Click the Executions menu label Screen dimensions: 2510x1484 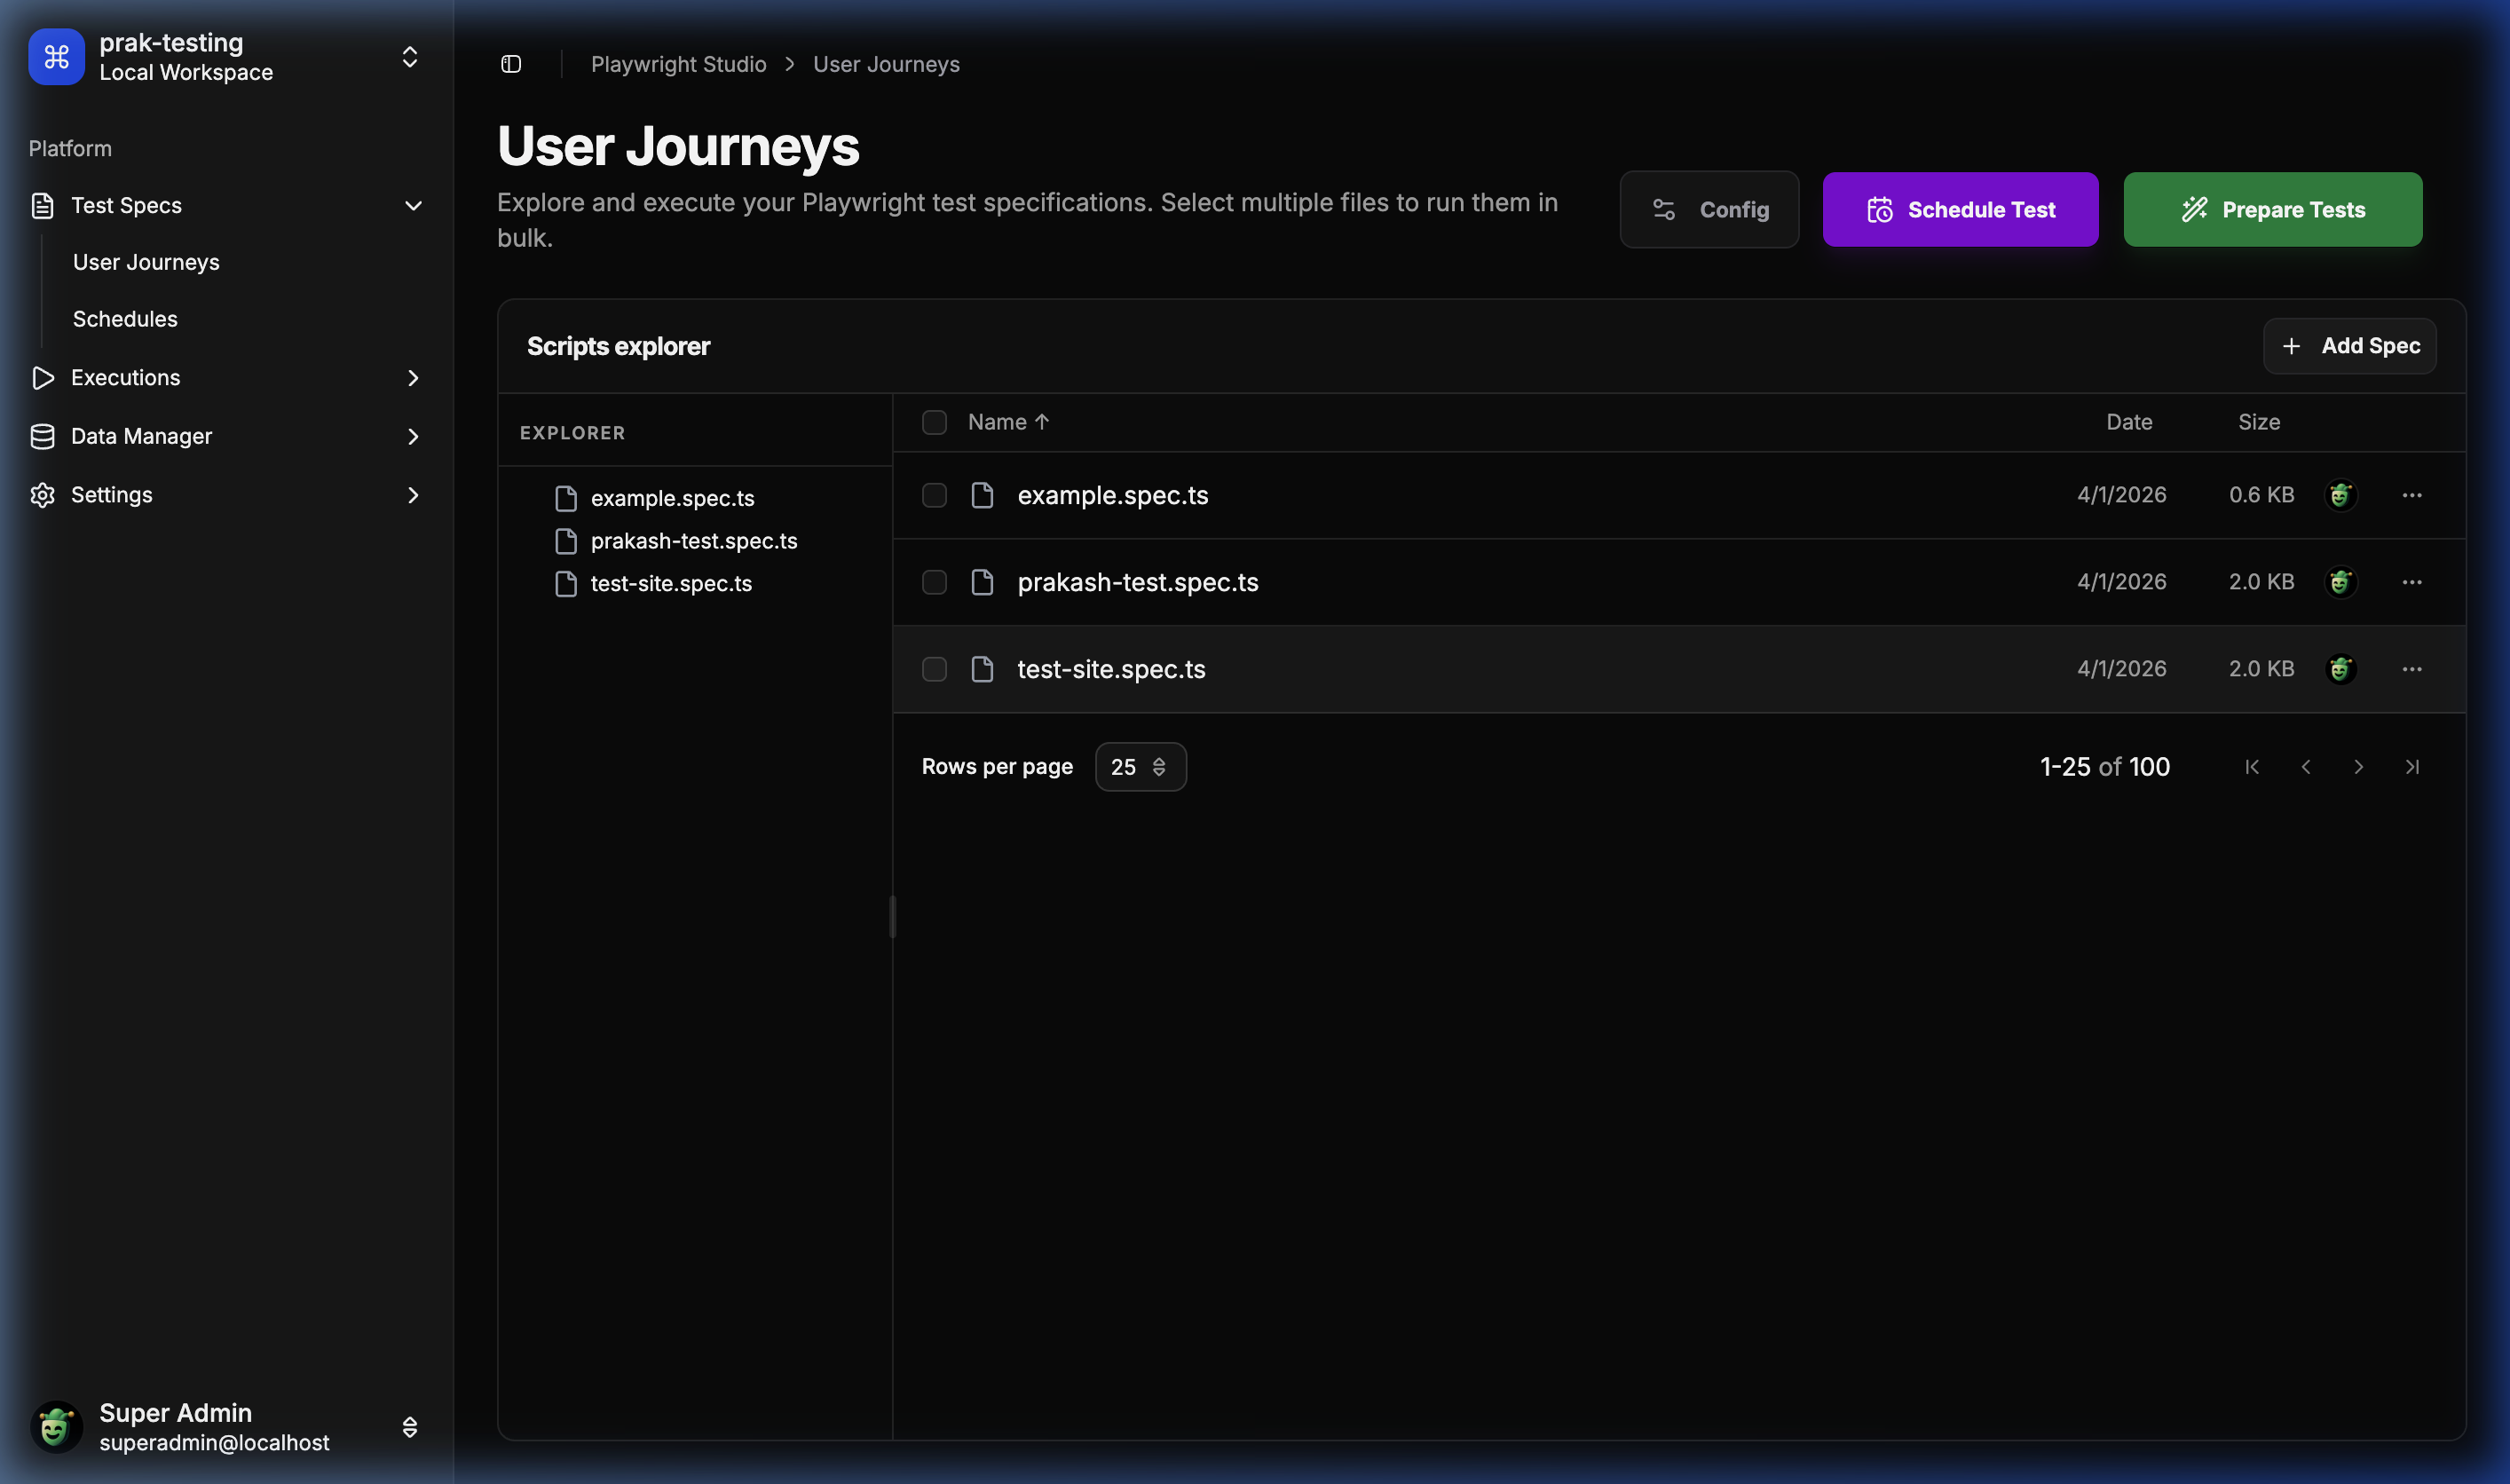click(x=125, y=378)
